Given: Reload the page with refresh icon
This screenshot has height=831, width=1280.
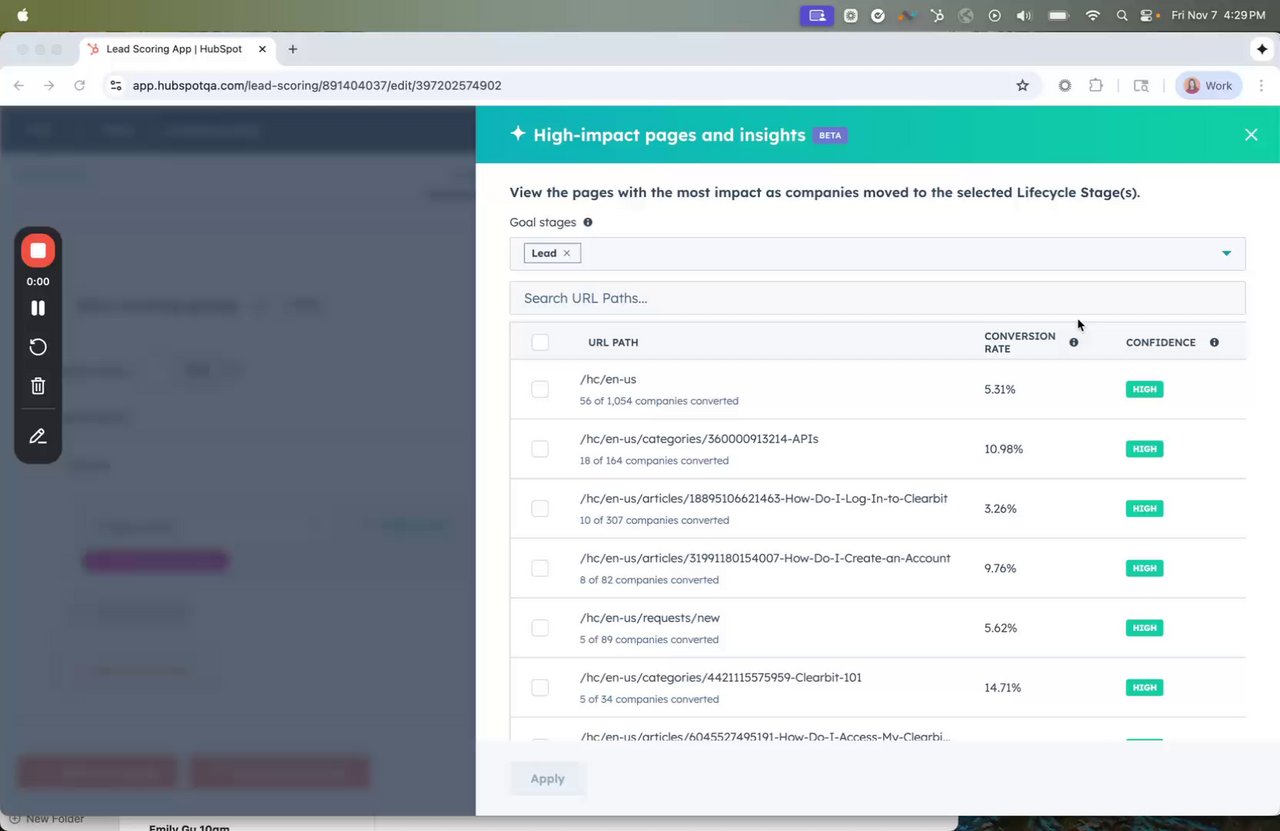Looking at the screenshot, I should [79, 86].
